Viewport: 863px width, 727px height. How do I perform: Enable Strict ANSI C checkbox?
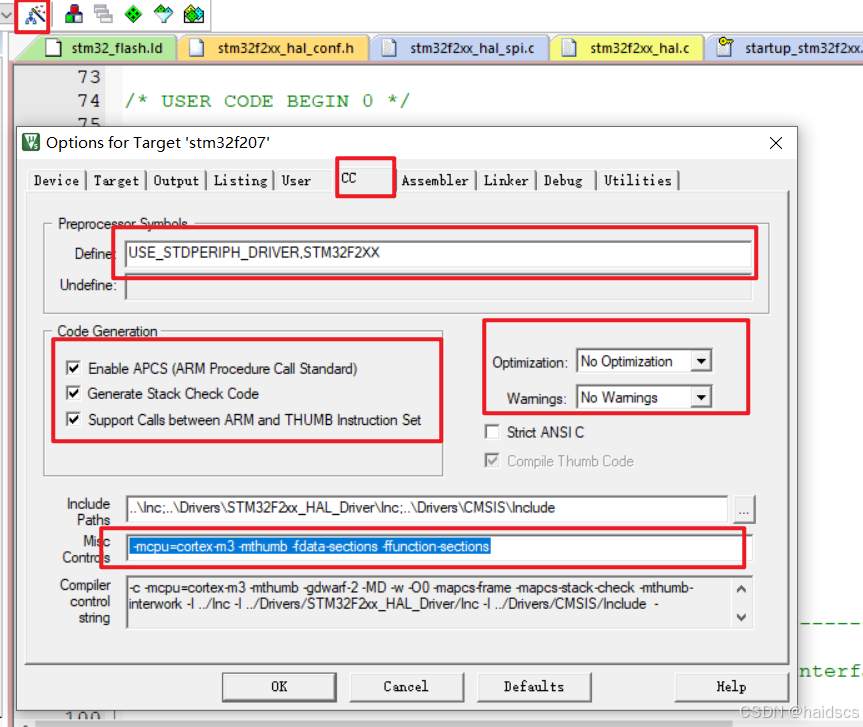point(492,432)
